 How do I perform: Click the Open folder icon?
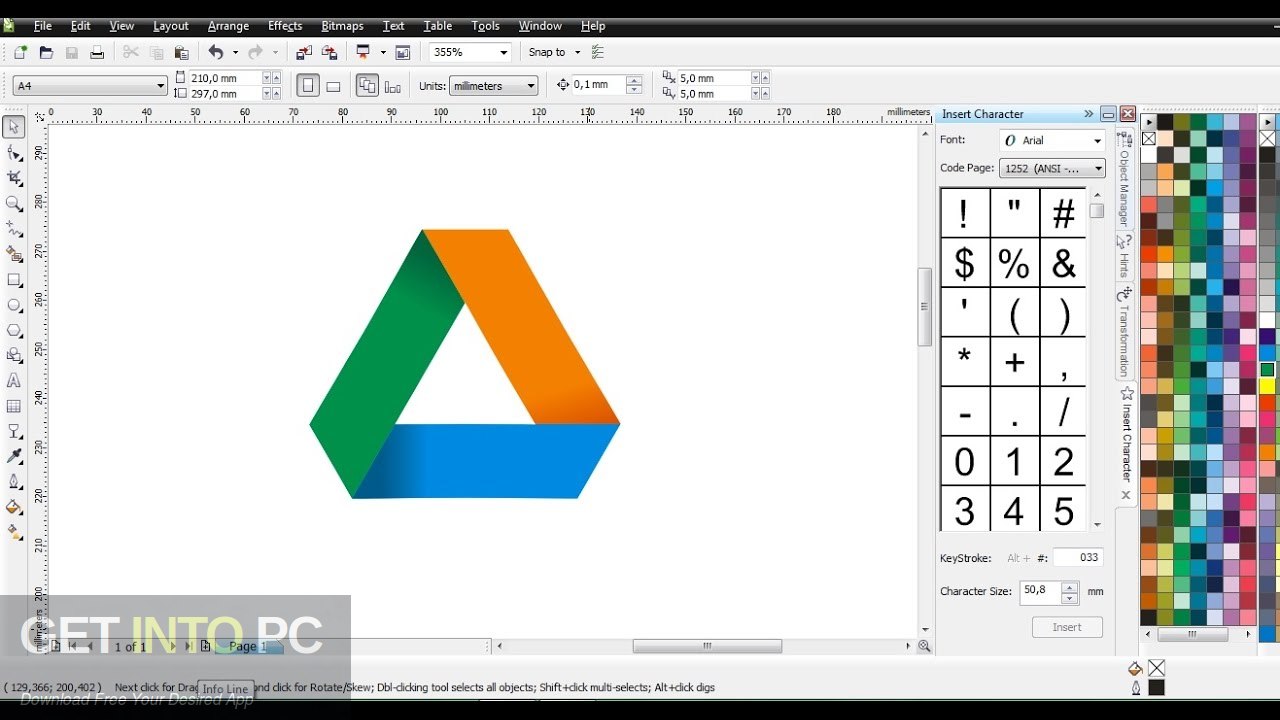click(x=45, y=52)
